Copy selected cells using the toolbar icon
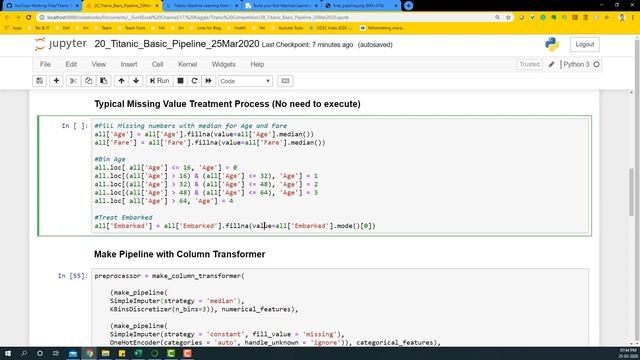The width and height of the screenshot is (640, 360). click(89, 81)
